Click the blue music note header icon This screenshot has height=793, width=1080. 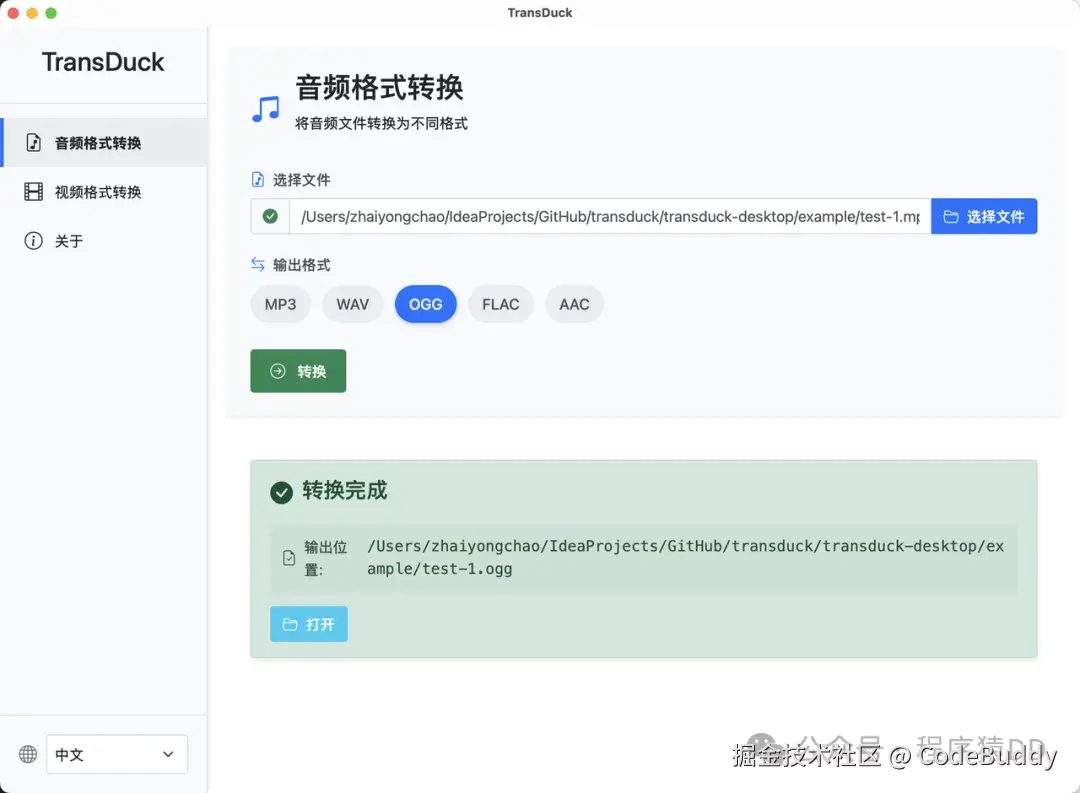click(x=266, y=109)
